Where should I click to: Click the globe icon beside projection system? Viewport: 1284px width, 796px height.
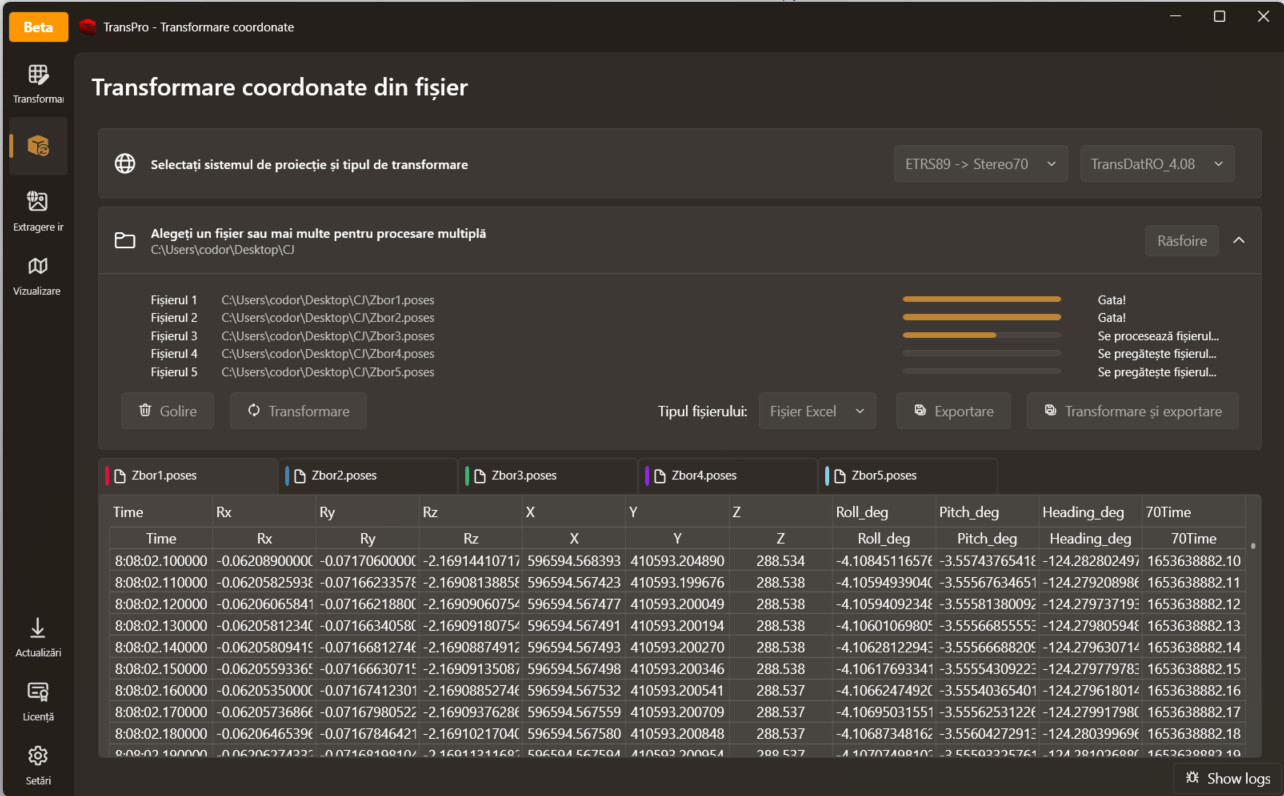coord(125,164)
